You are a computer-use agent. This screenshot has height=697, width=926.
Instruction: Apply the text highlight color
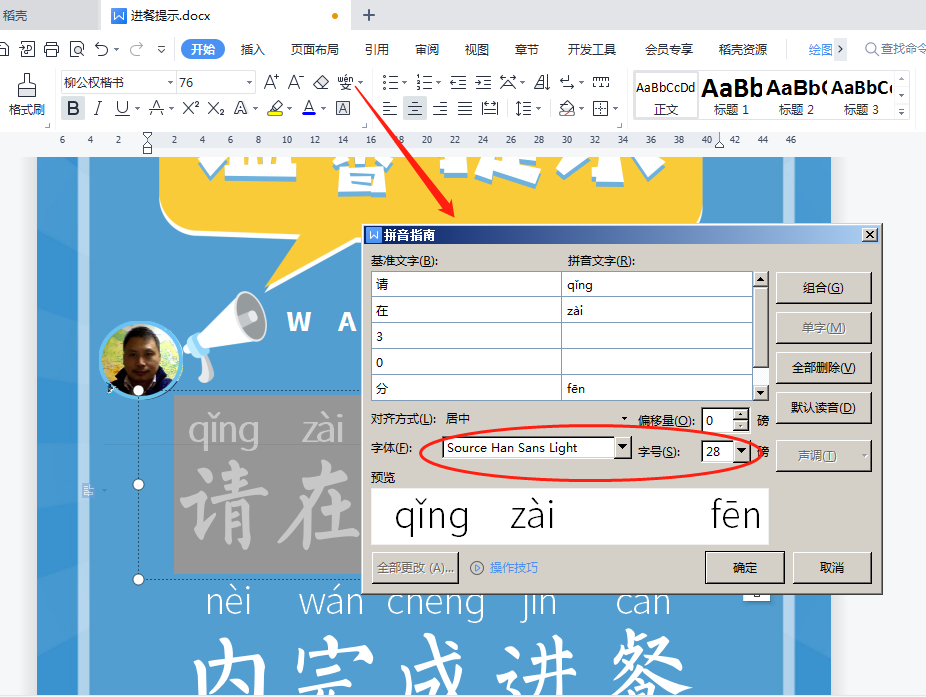(275, 109)
